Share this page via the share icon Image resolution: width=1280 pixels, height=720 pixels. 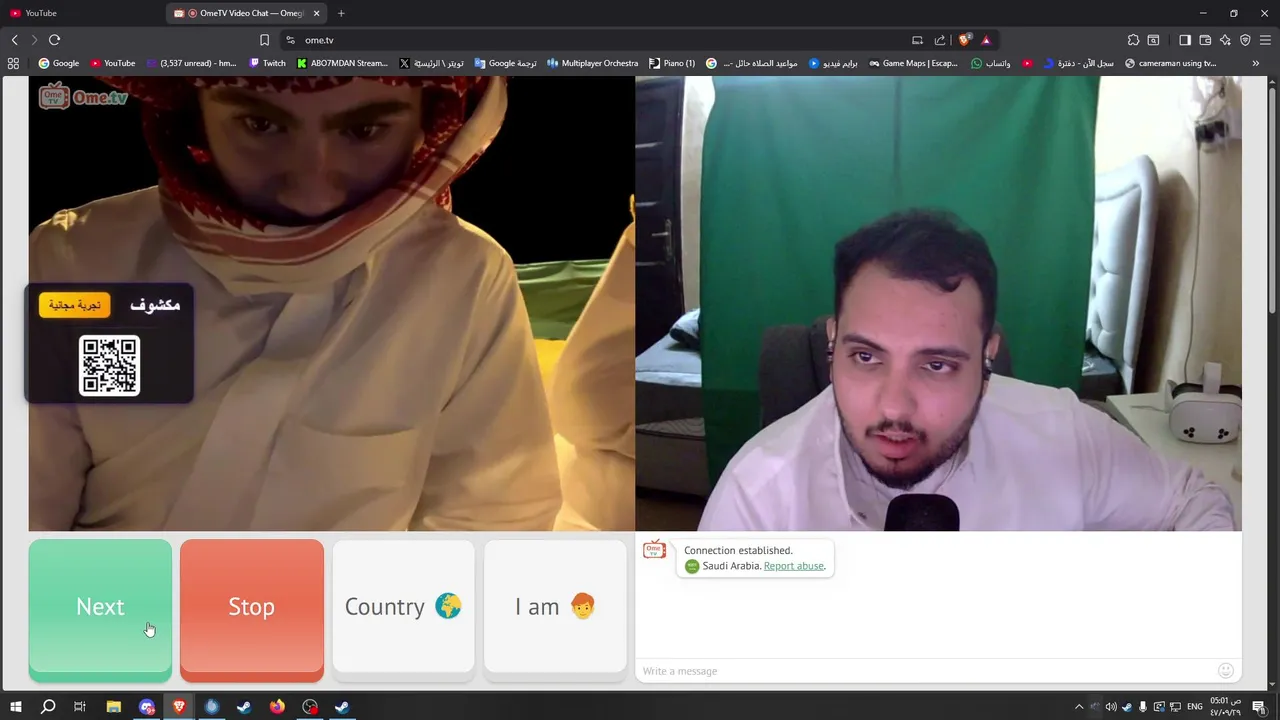(x=940, y=40)
